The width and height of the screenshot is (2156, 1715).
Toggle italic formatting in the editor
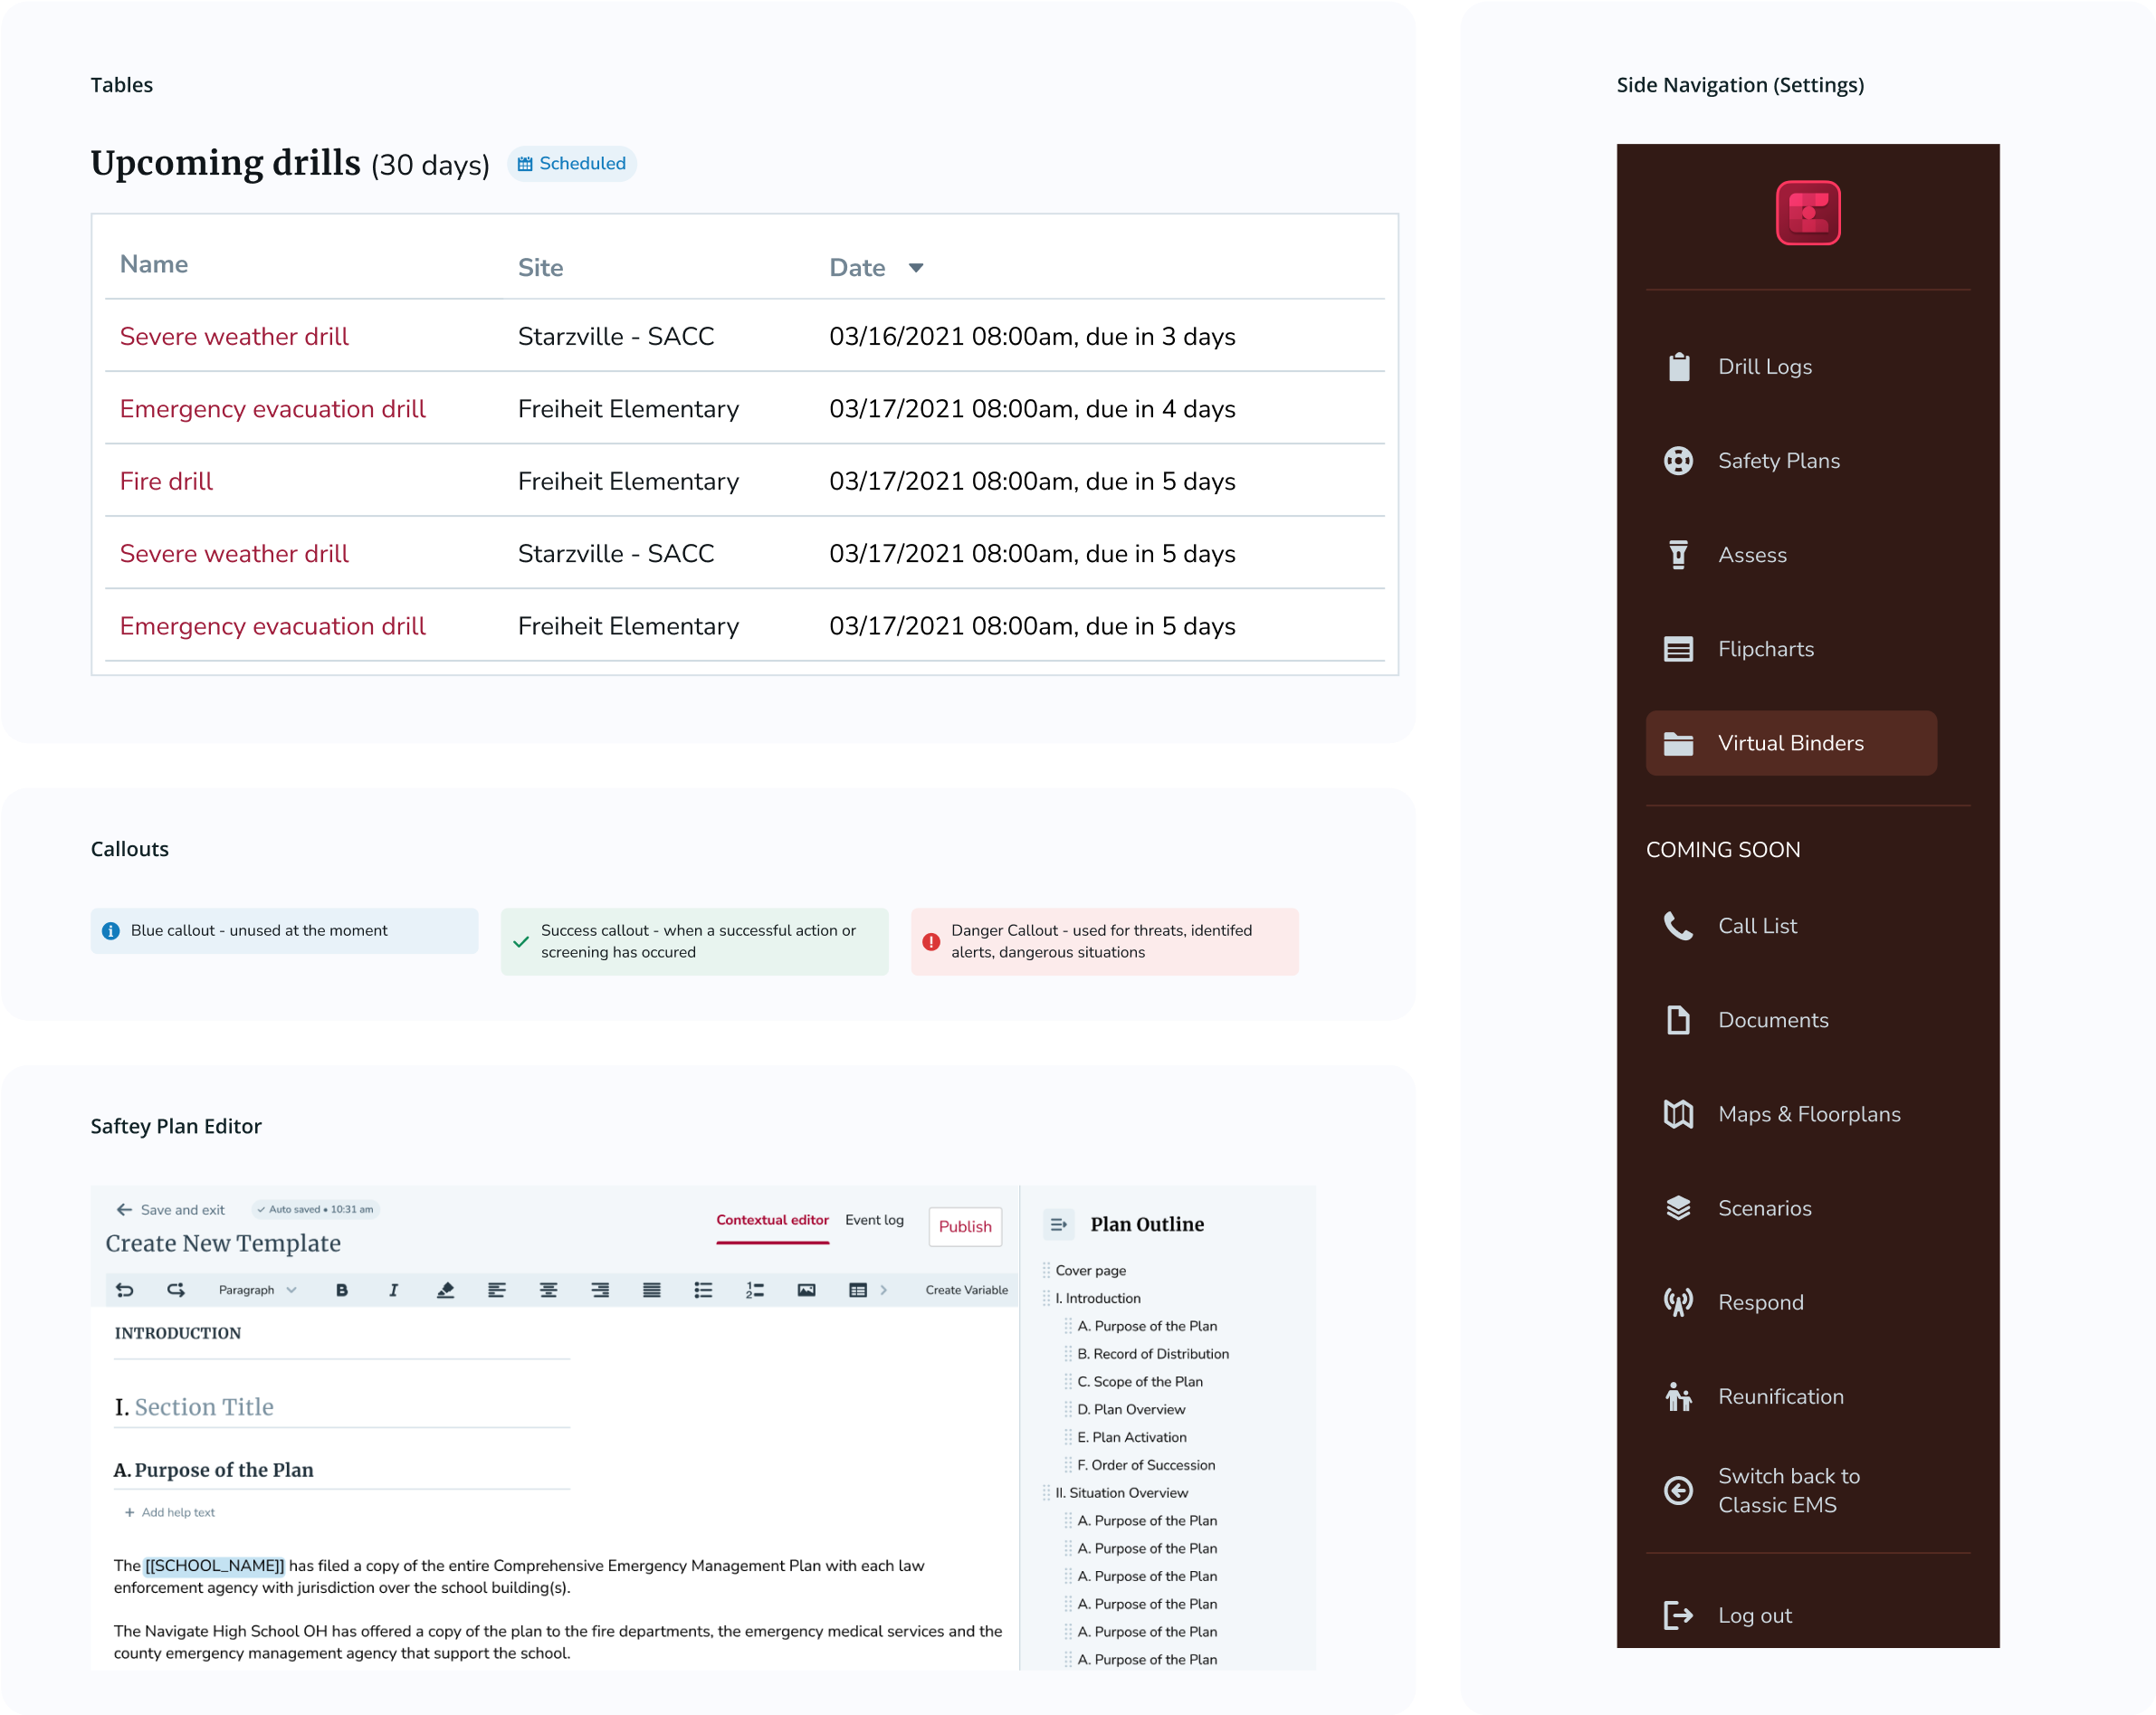pyautogui.click(x=393, y=1290)
